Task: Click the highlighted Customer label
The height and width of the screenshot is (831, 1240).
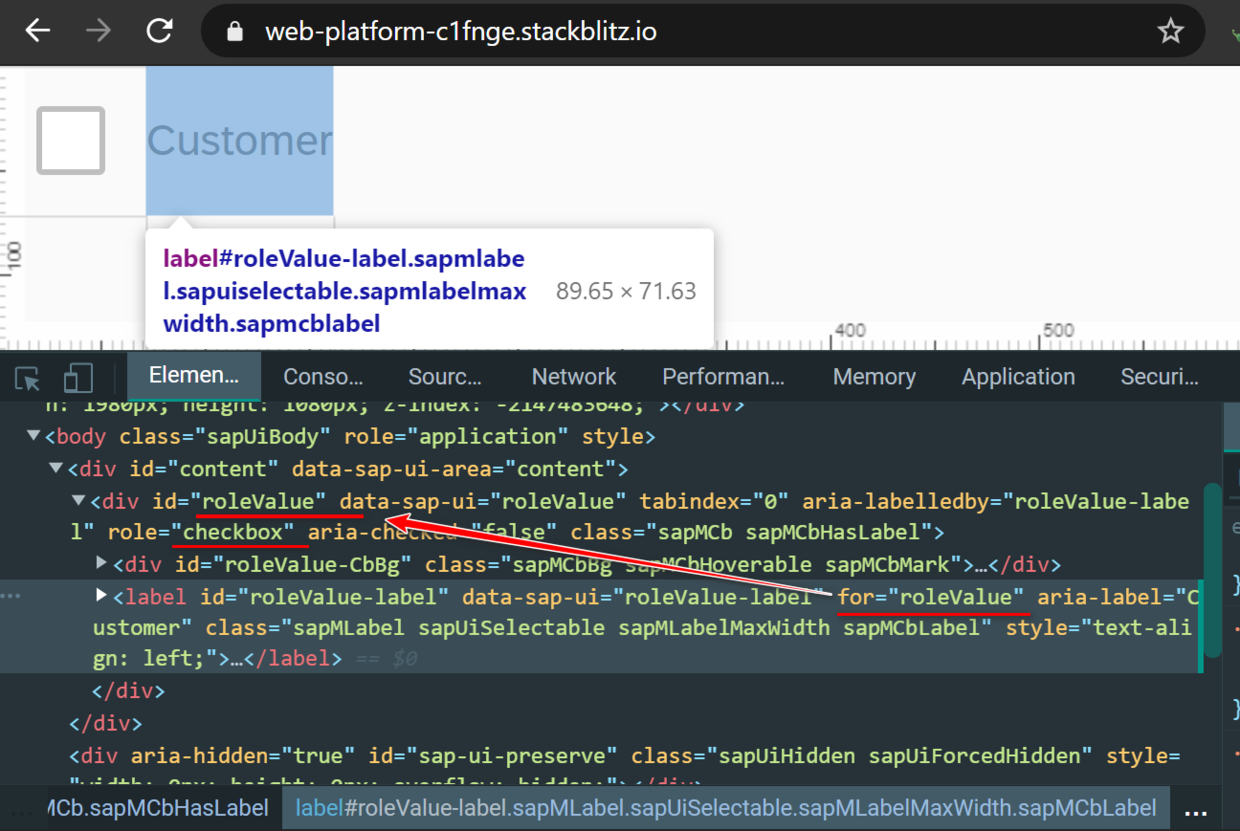Action: click(x=240, y=140)
